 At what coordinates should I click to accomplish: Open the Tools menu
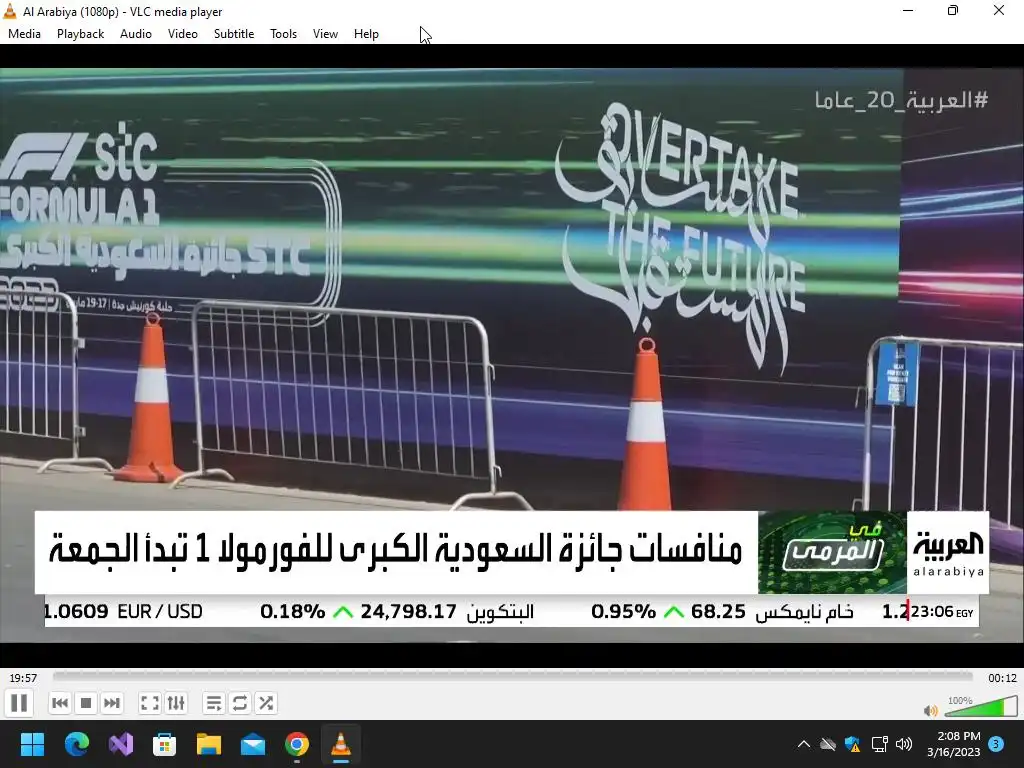click(x=283, y=34)
